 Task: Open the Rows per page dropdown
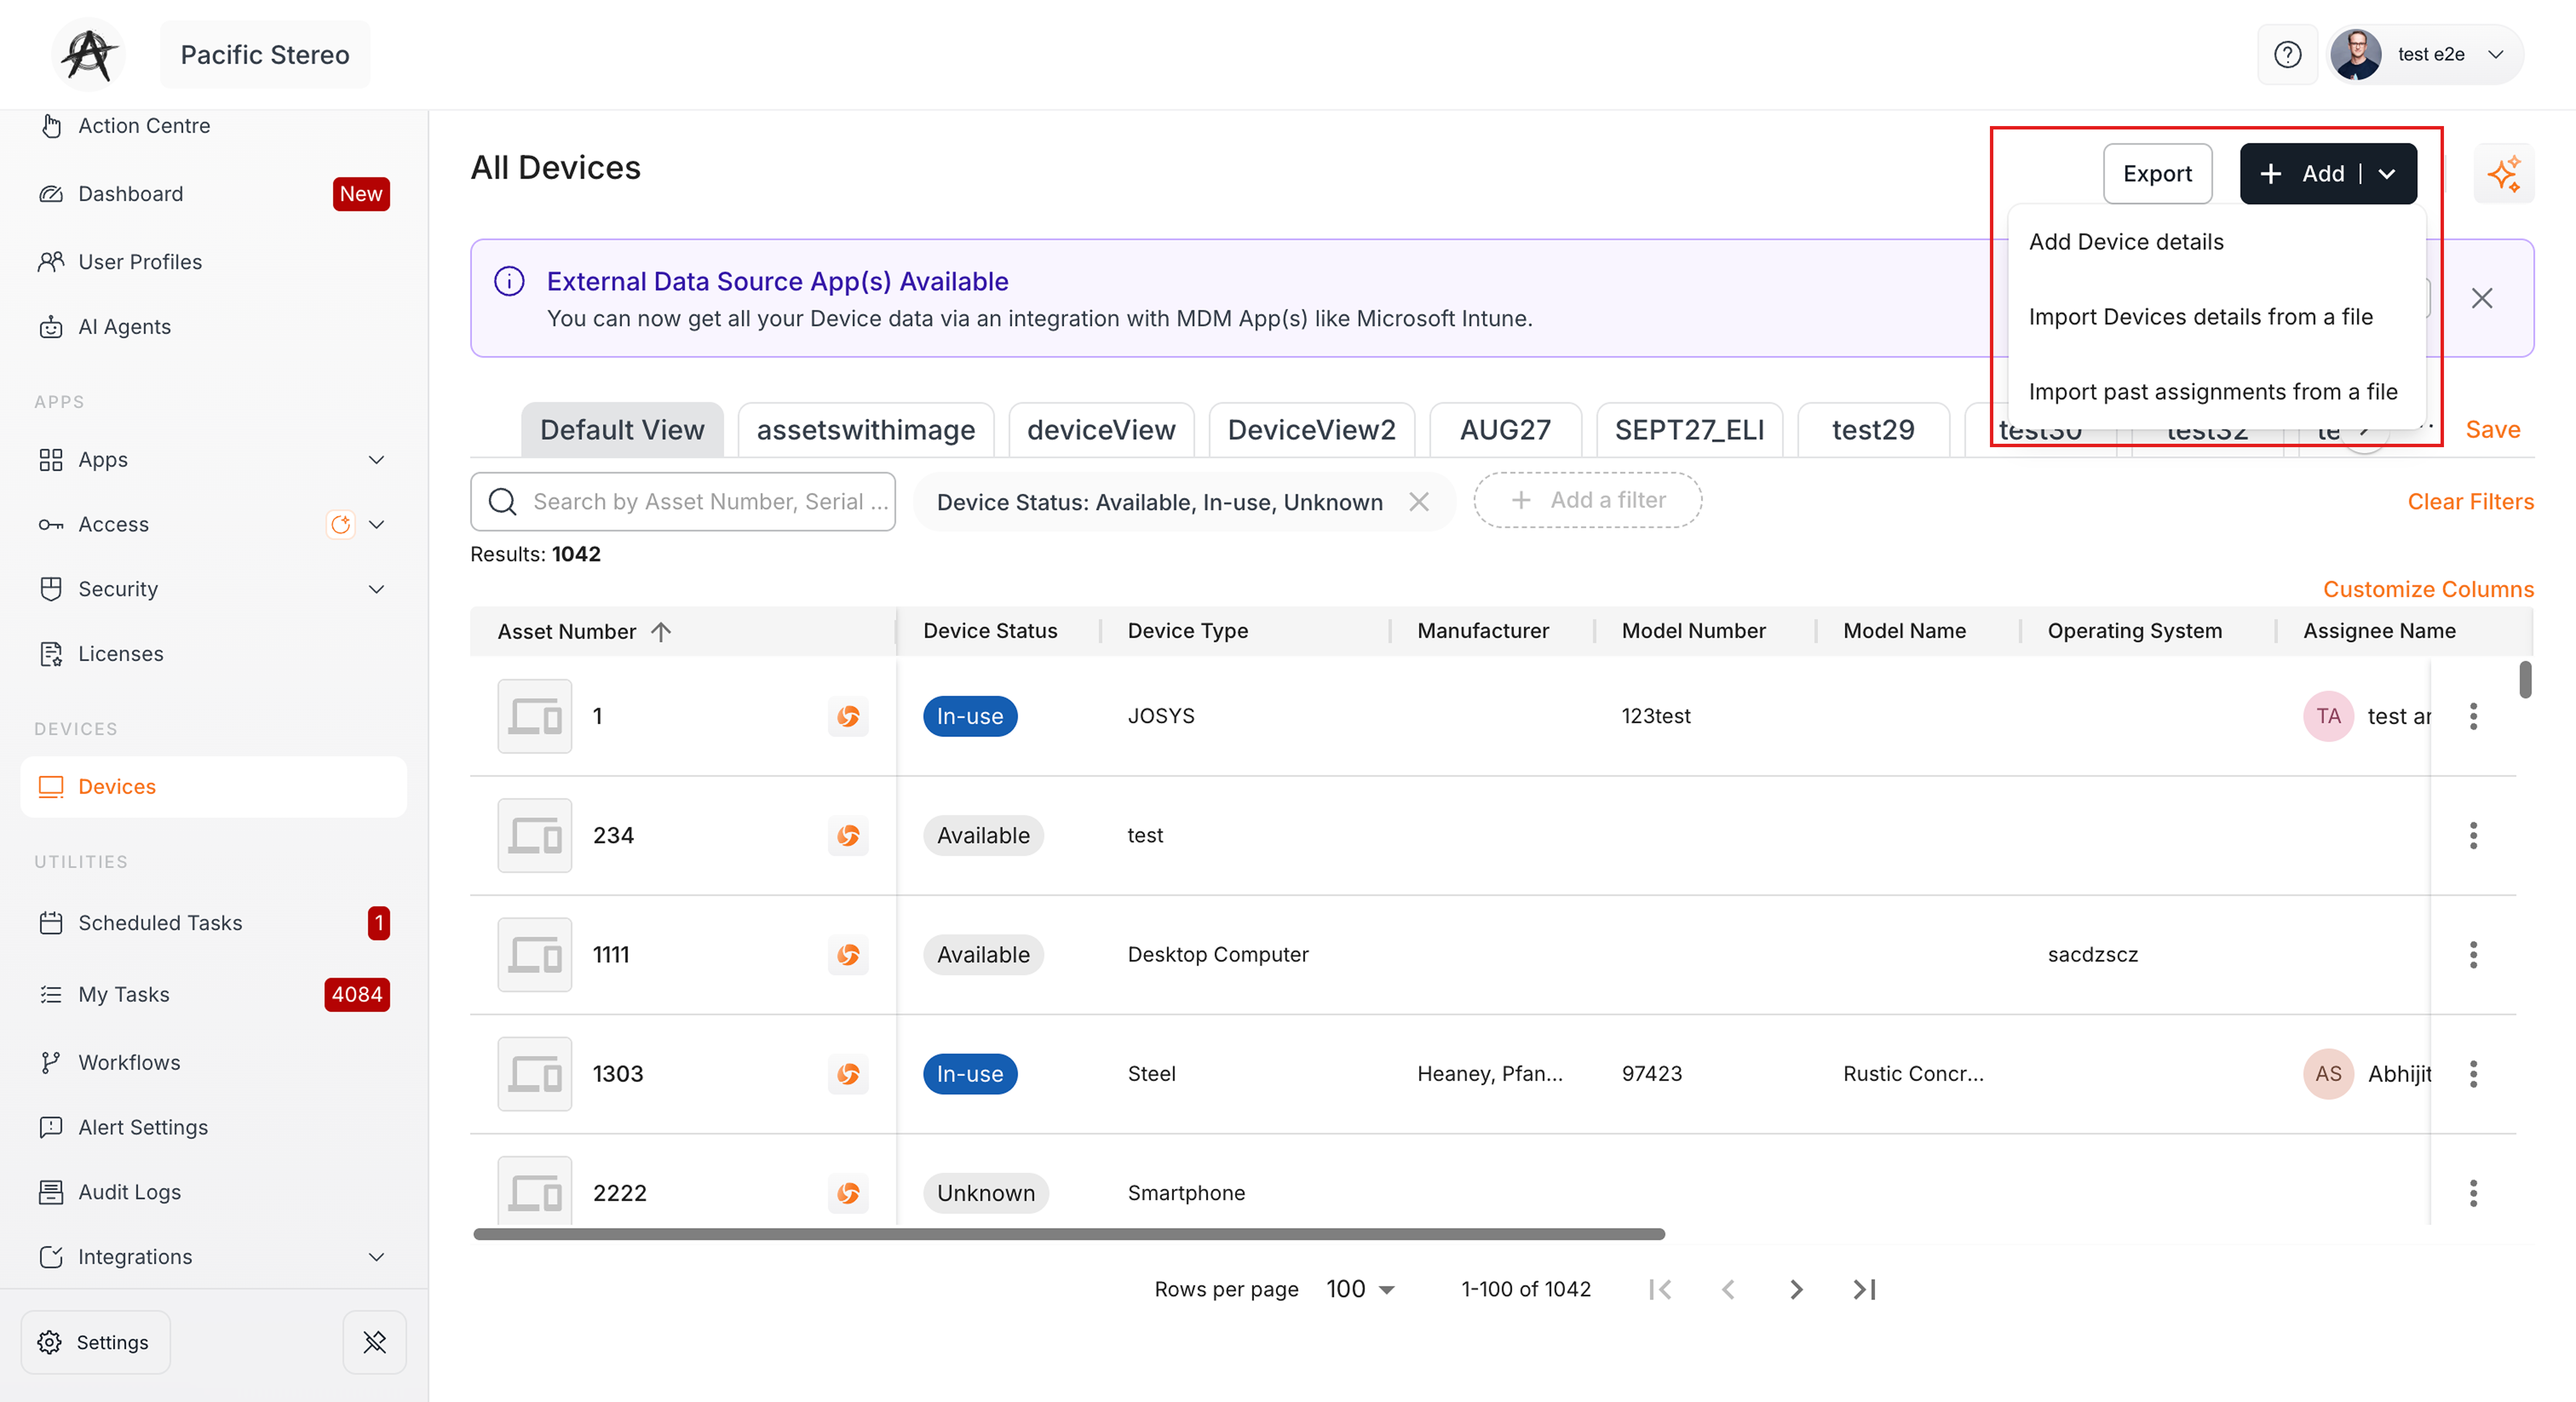pyautogui.click(x=1360, y=1290)
